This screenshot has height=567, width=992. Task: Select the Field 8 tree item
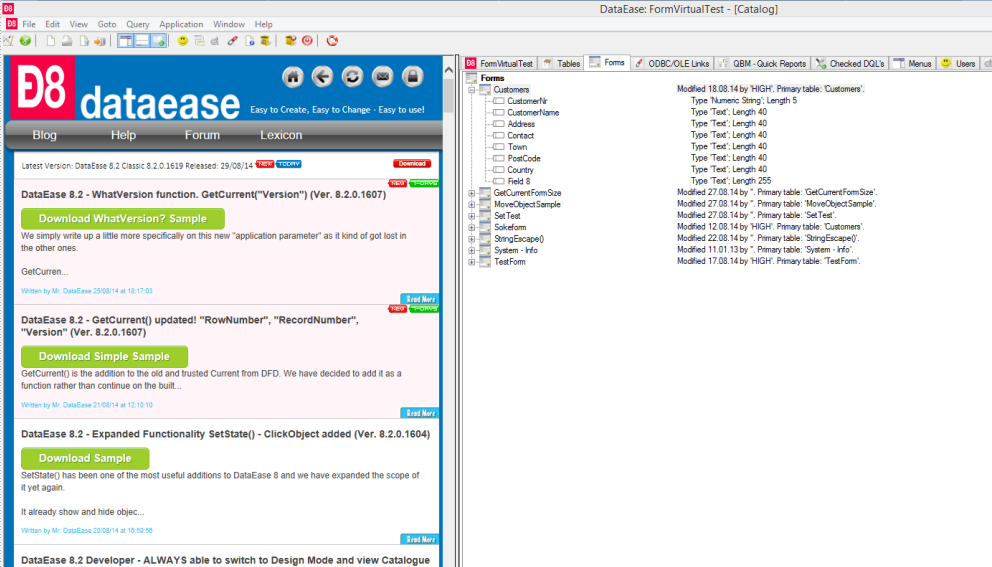pos(519,181)
